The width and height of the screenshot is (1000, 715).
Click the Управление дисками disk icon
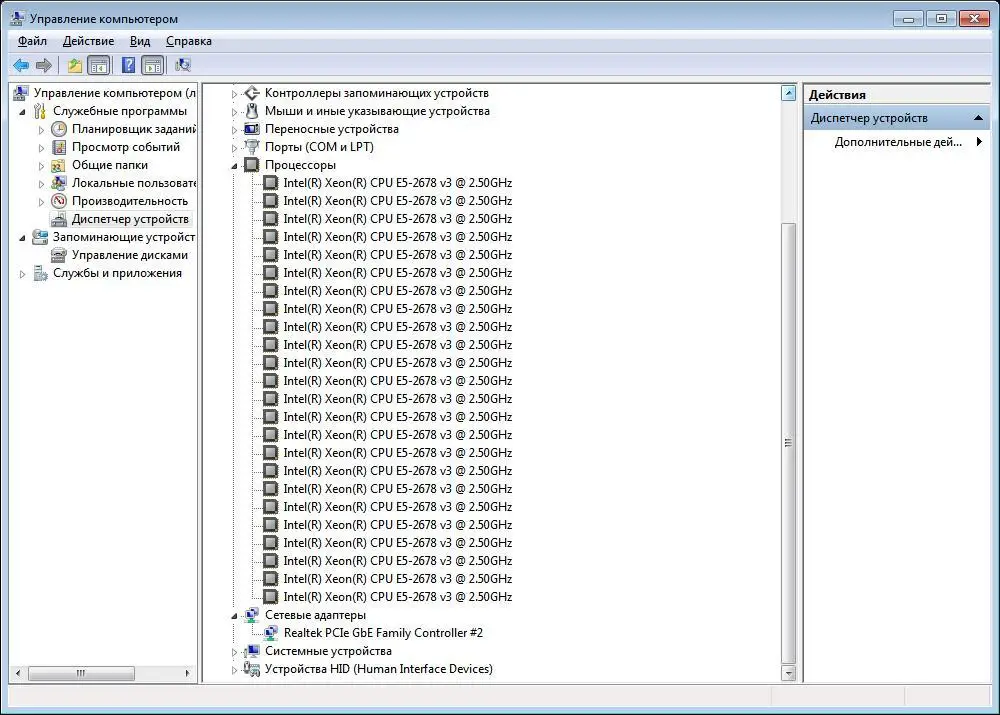click(59, 255)
